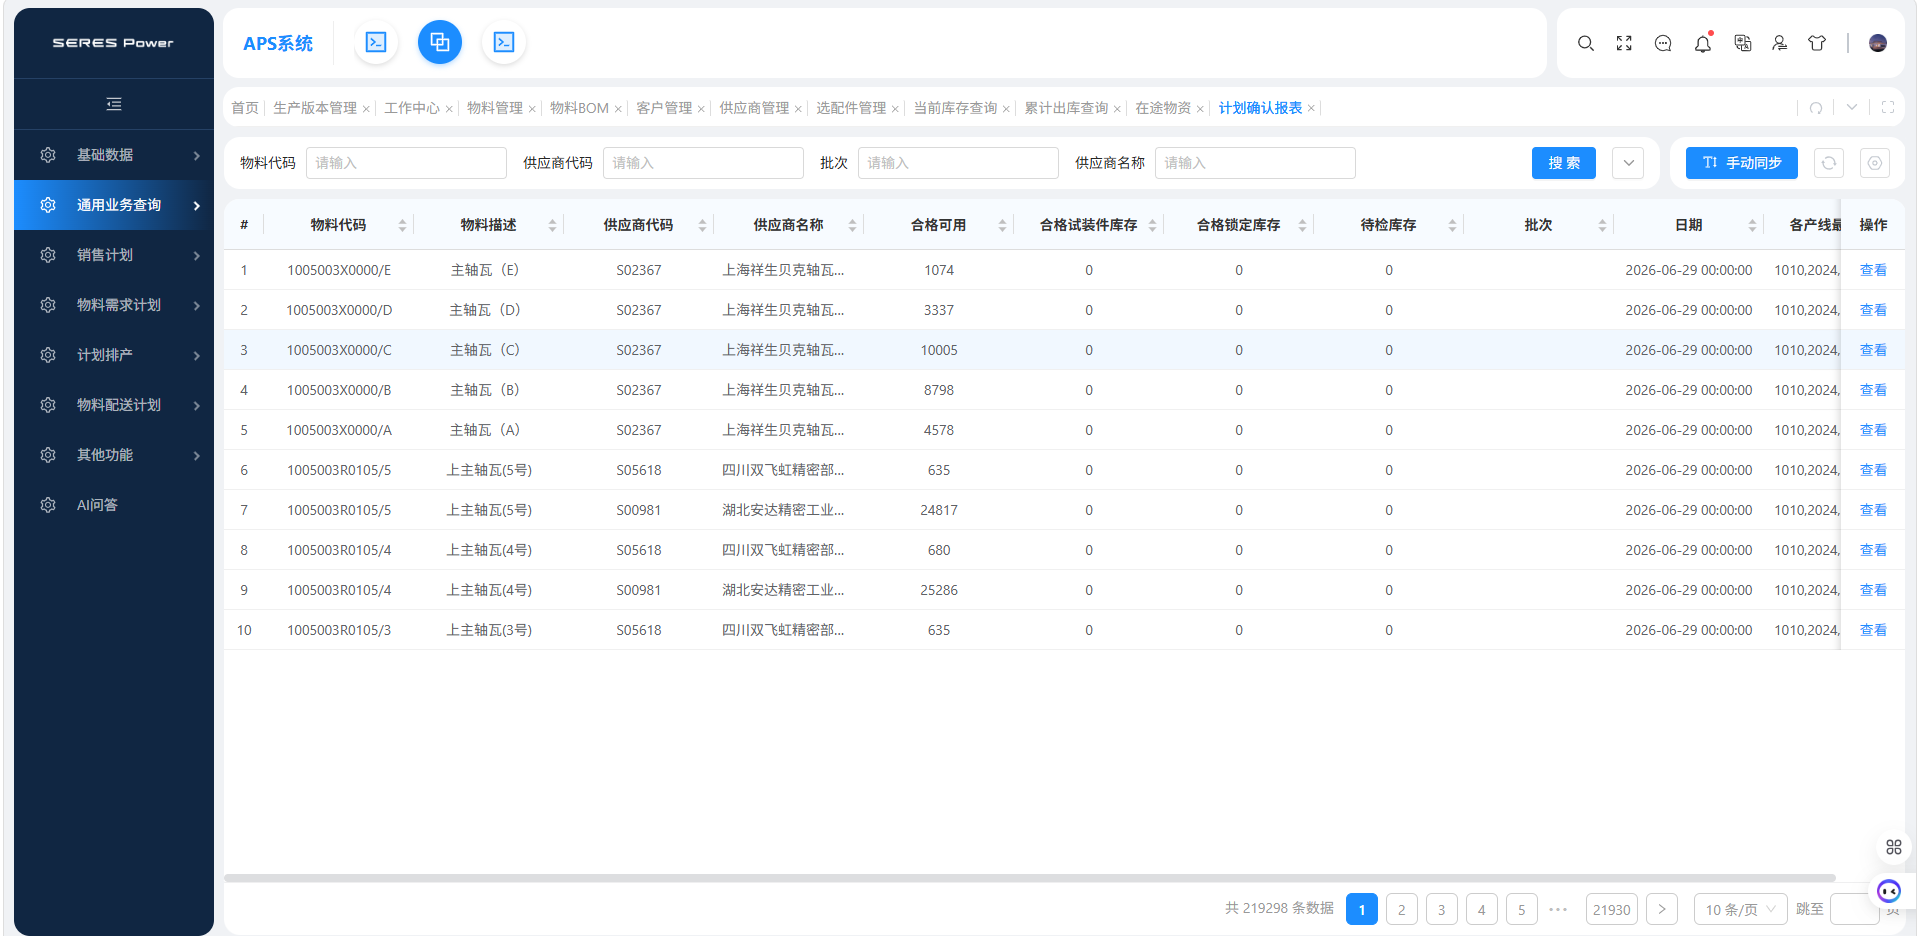Collapse the sidebar menu toggle icon
This screenshot has width=1920, height=936.
click(114, 104)
